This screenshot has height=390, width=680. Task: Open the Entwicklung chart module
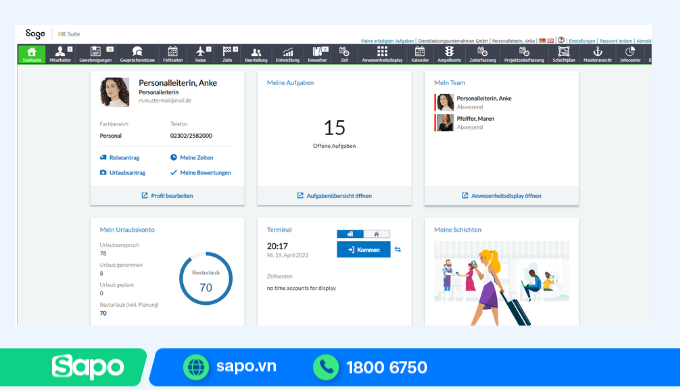pos(288,54)
